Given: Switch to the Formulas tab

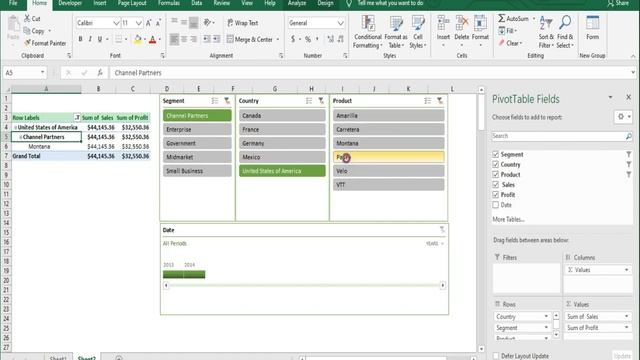Looking at the screenshot, I should (x=169, y=3).
